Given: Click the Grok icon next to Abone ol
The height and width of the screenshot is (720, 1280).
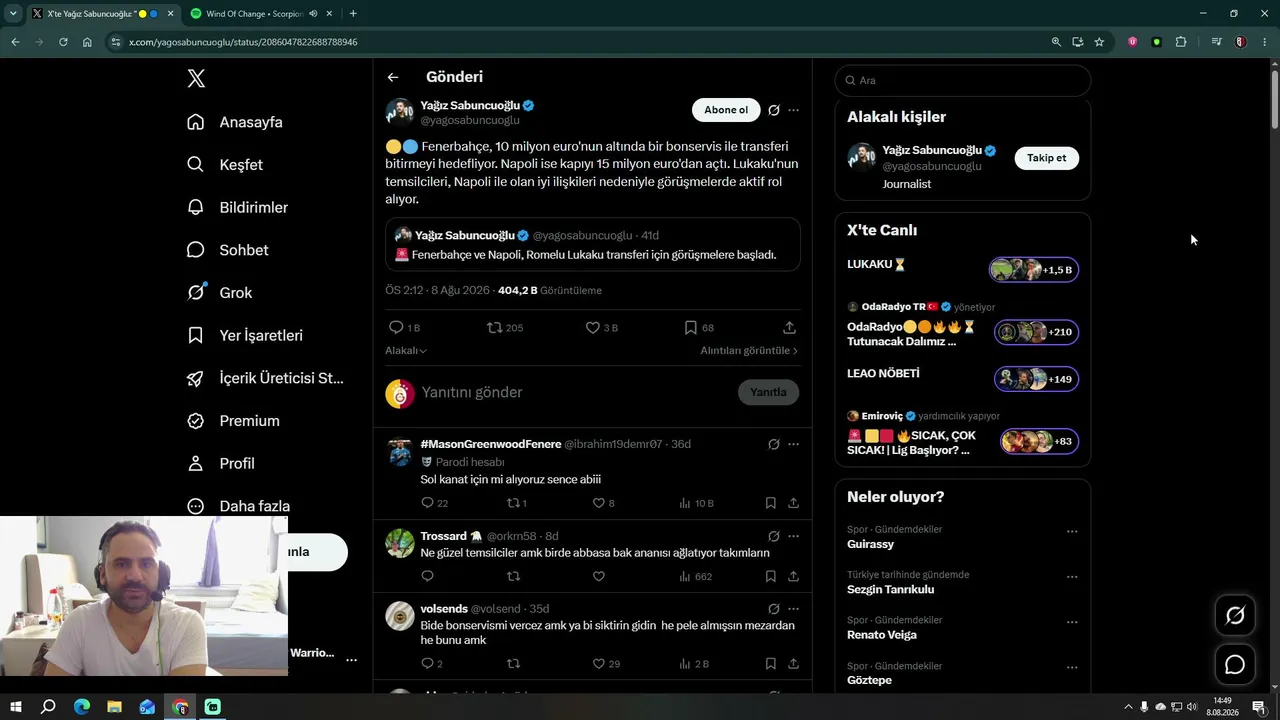Looking at the screenshot, I should [x=774, y=110].
